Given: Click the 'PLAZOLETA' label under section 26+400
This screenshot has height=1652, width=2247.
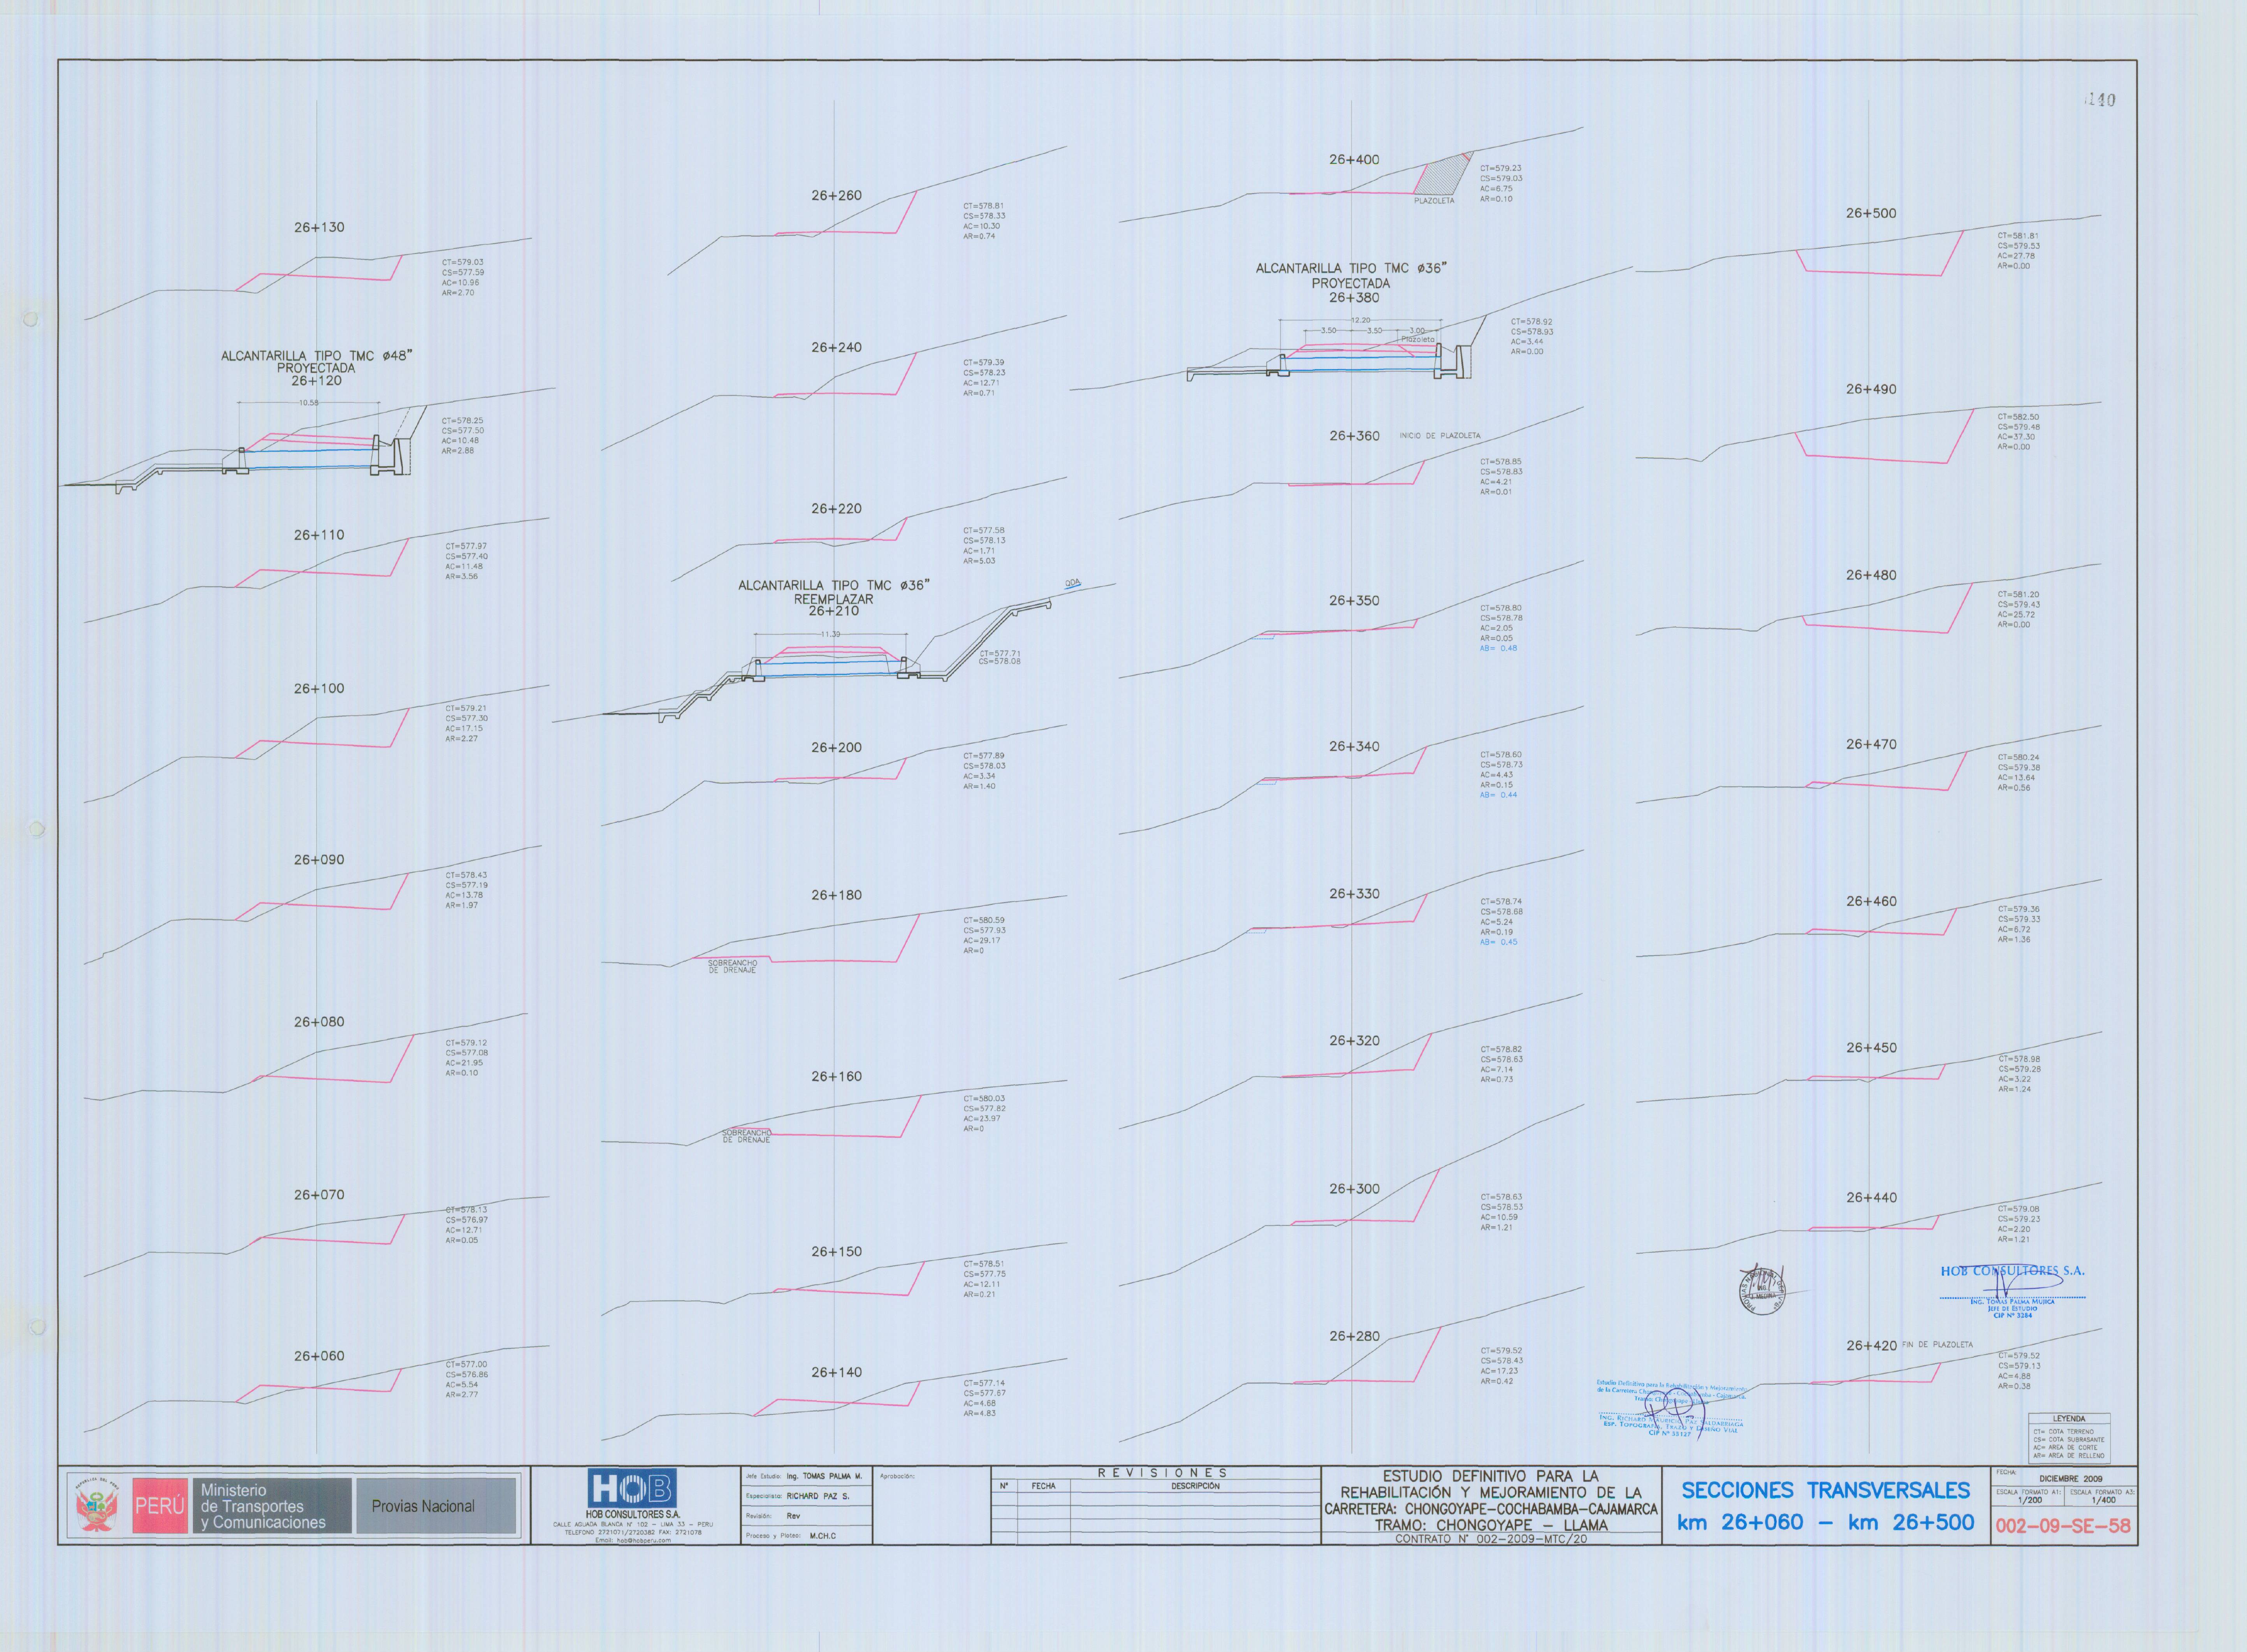Looking at the screenshot, I should click(1434, 201).
